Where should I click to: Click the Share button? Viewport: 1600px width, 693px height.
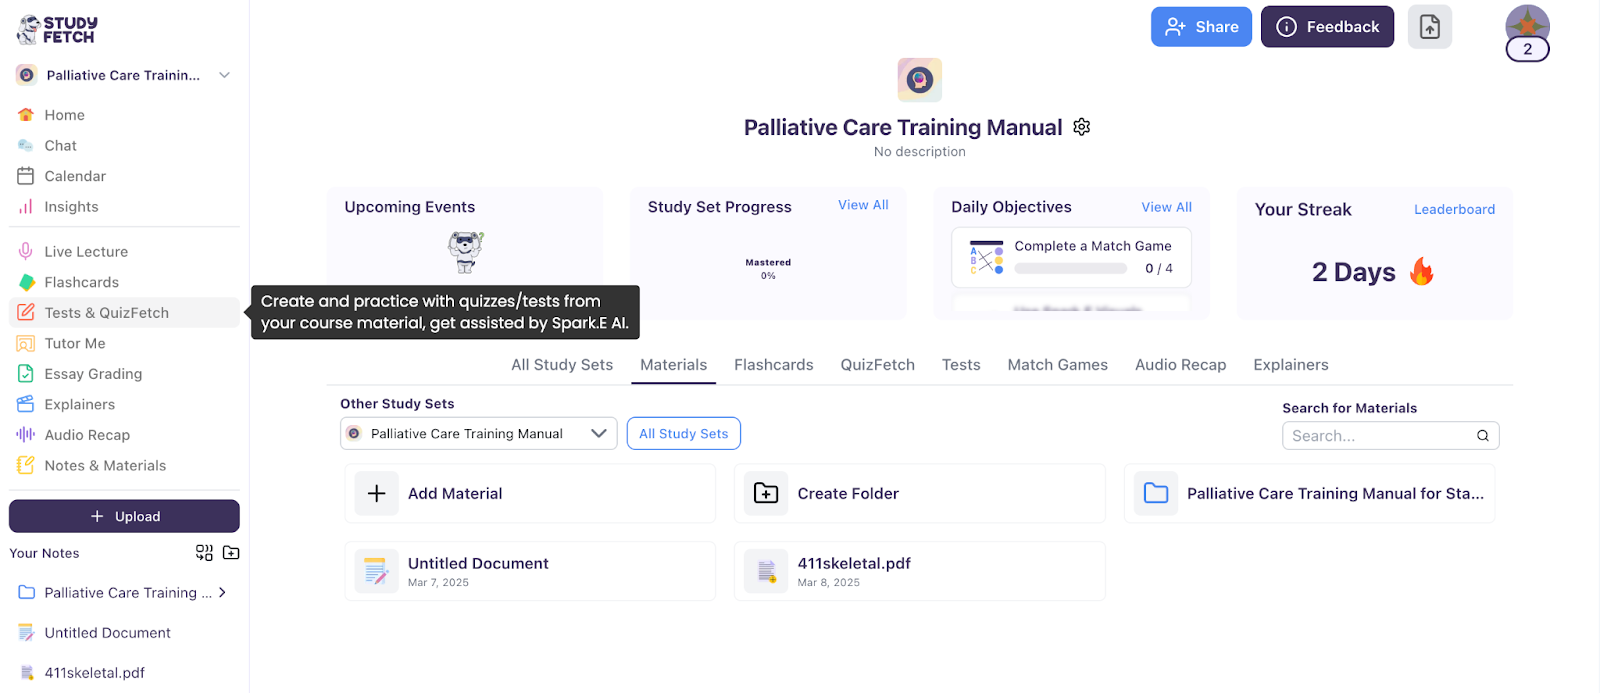pyautogui.click(x=1201, y=27)
